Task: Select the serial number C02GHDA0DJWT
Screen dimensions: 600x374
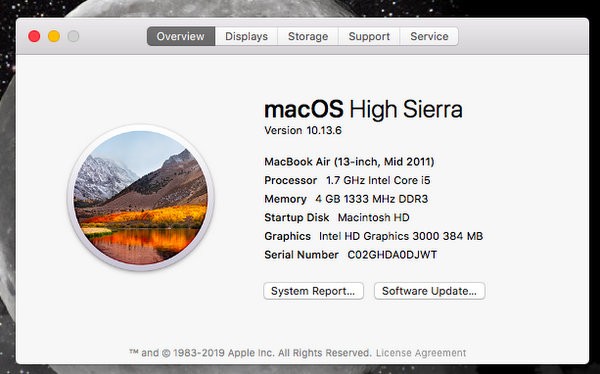Action: click(392, 255)
